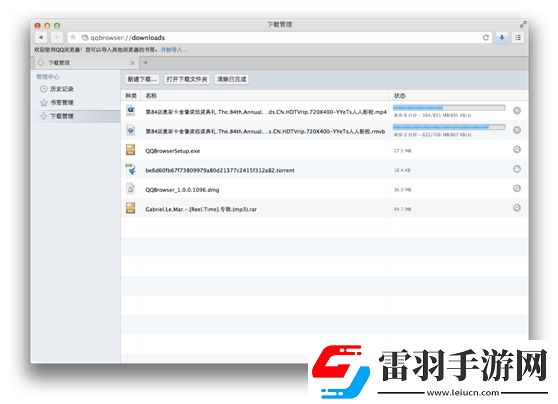Viewport: 558px width, 404px height.
Task: Click the round action button of the torrent row
Action: tap(517, 169)
